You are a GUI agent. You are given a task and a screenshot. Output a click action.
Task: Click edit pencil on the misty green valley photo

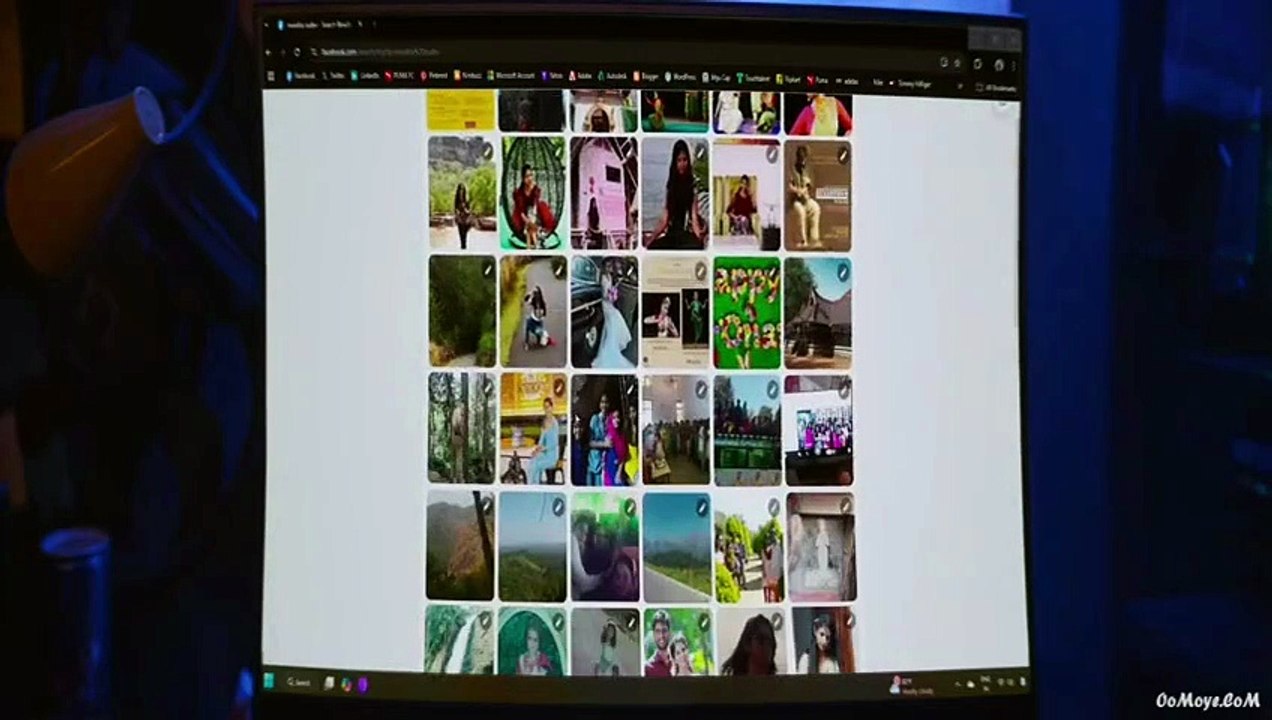558,506
